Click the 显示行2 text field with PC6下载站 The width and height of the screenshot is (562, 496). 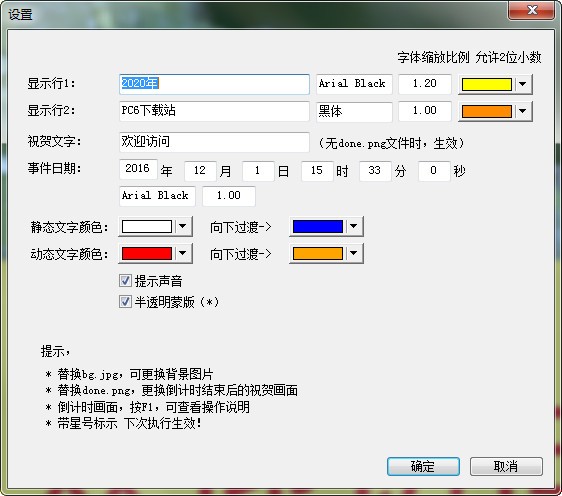pyautogui.click(x=214, y=111)
